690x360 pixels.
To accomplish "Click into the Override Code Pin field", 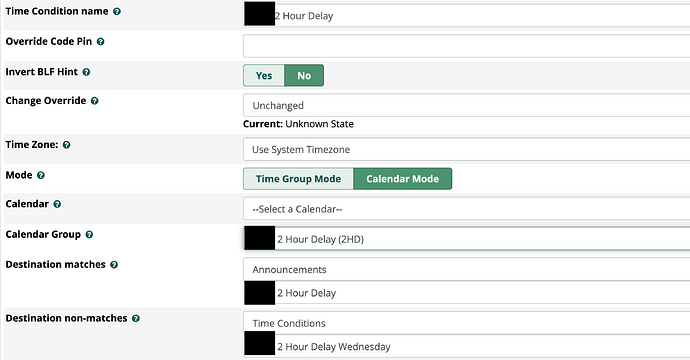I will pyautogui.click(x=466, y=46).
